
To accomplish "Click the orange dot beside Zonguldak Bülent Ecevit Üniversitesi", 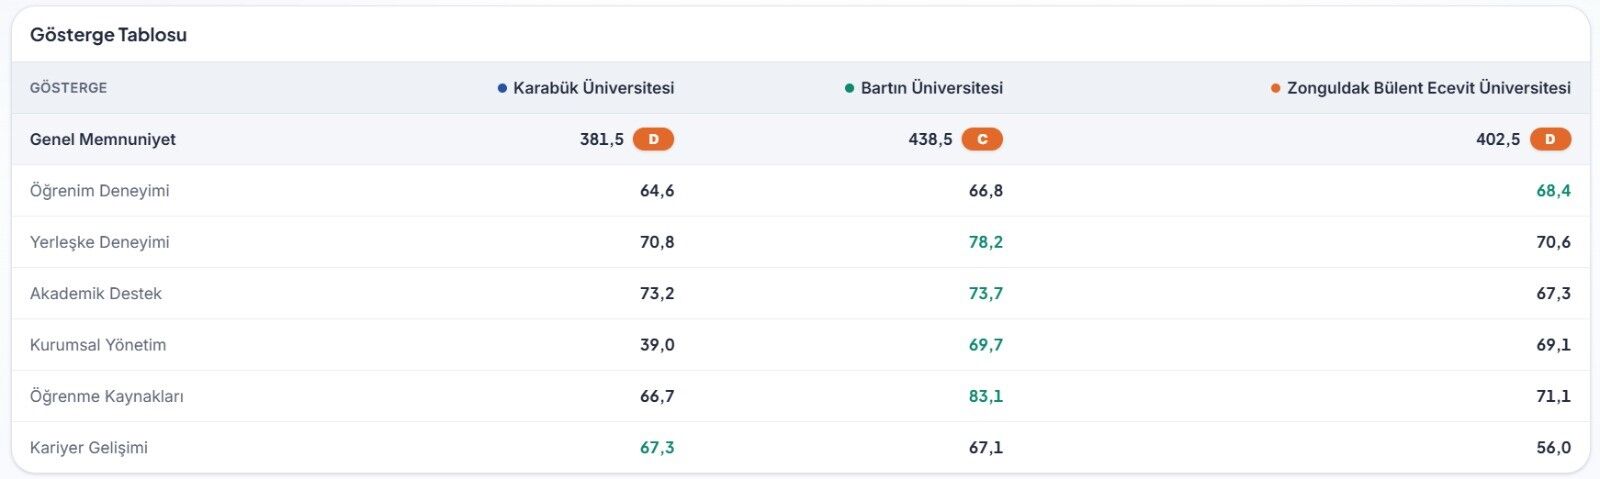I will pyautogui.click(x=1276, y=88).
